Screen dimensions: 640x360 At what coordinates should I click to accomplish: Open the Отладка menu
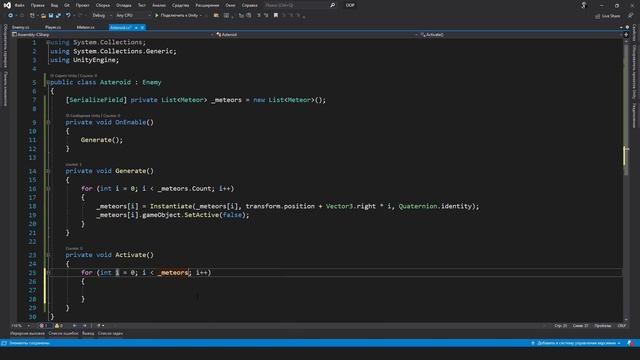coord(124,5)
